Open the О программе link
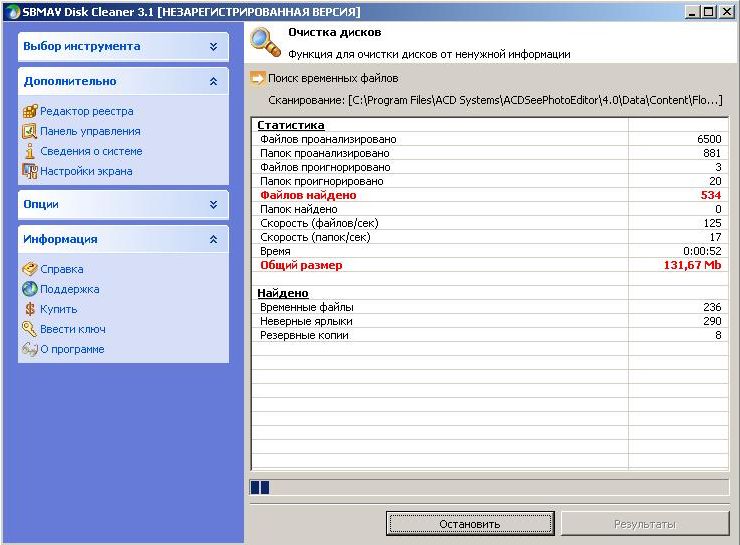Screen dimensions: 740x545 72,349
